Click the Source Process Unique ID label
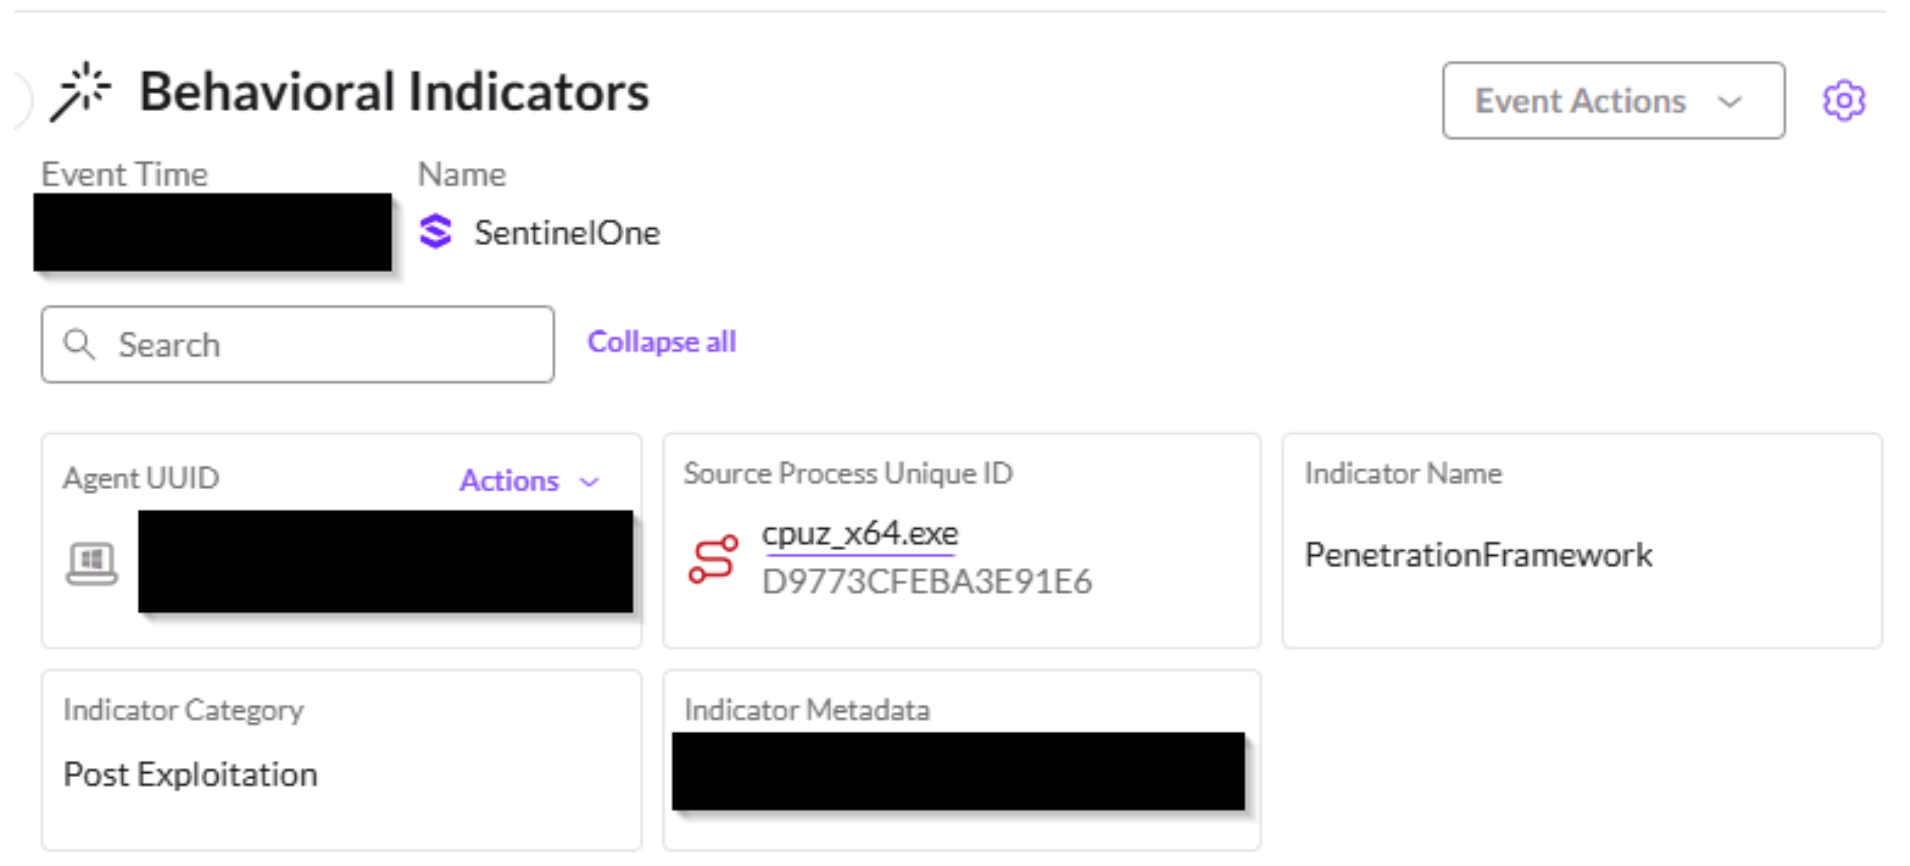The image size is (1910, 866). pyautogui.click(x=847, y=473)
